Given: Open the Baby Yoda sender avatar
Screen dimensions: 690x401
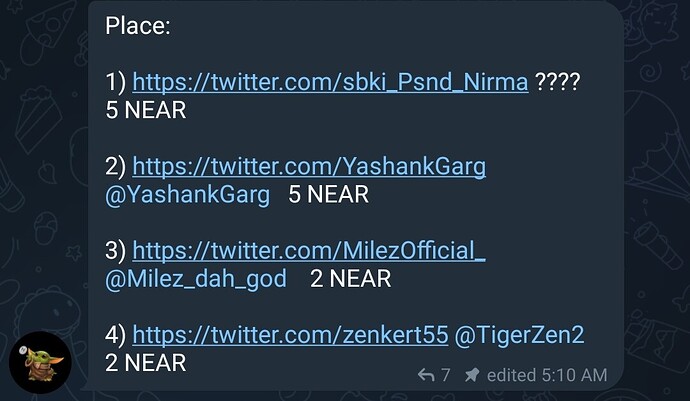Looking at the screenshot, I should 40,362.
